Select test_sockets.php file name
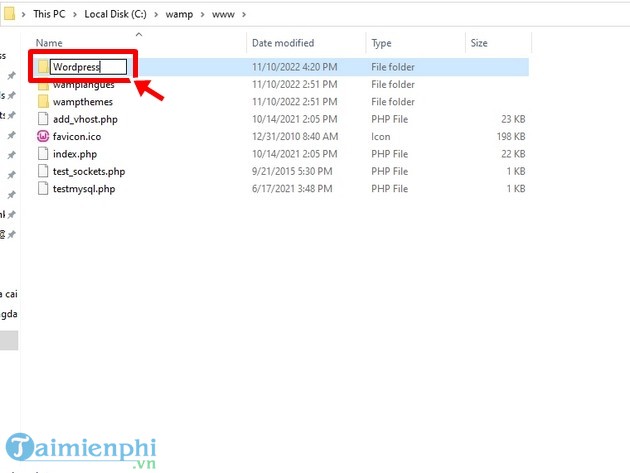The width and height of the screenshot is (630, 473). (x=89, y=172)
